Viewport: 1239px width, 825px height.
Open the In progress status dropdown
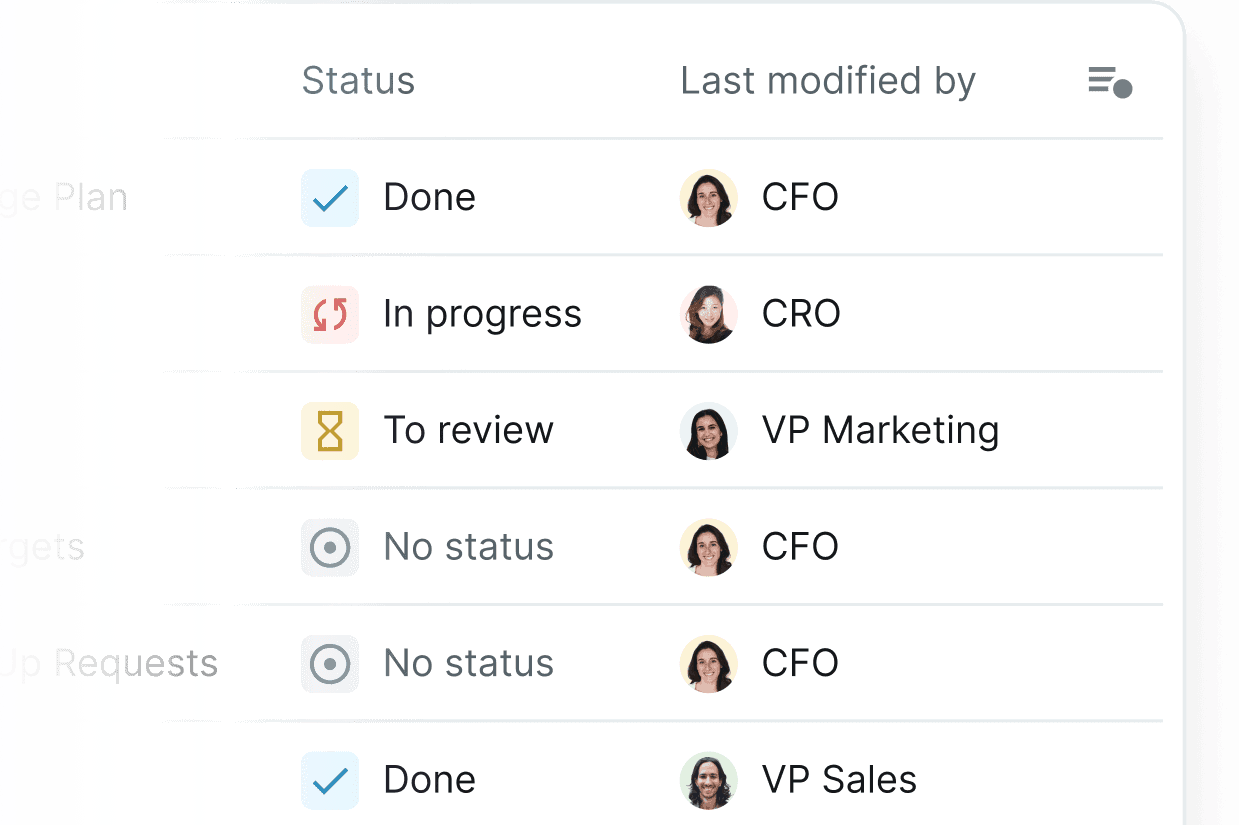(x=482, y=314)
